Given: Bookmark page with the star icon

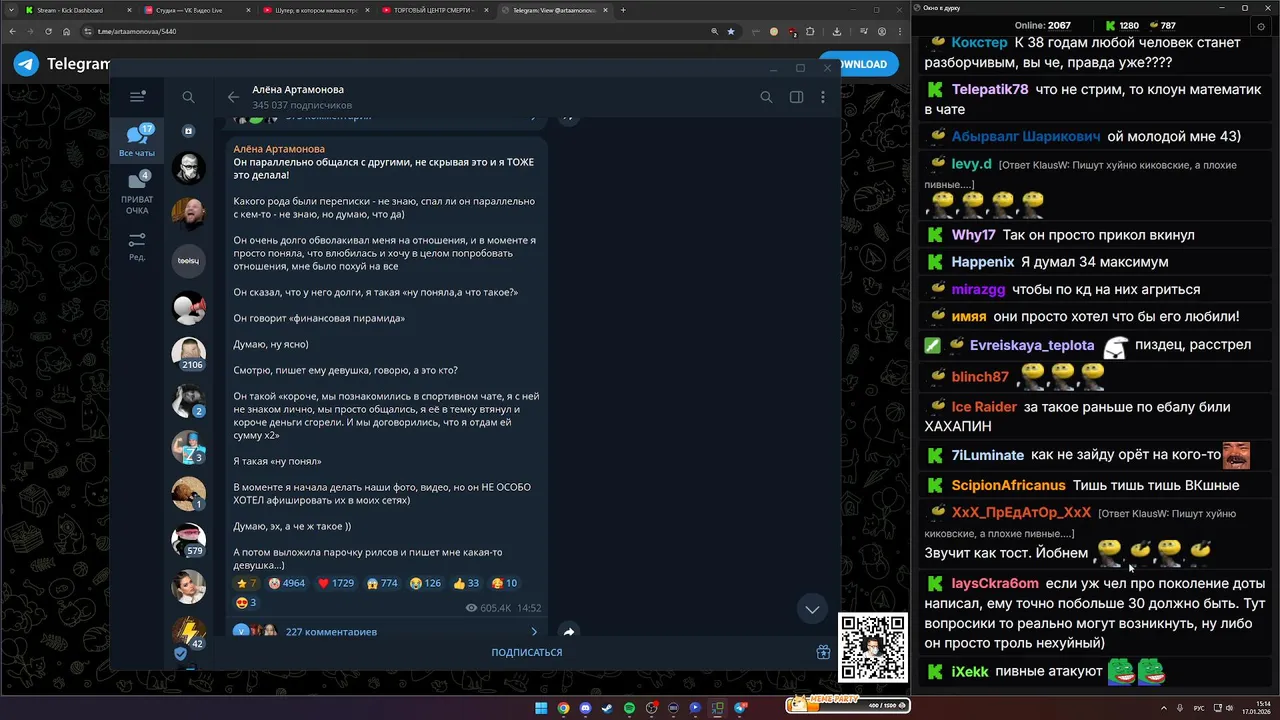Looking at the screenshot, I should point(730,31).
